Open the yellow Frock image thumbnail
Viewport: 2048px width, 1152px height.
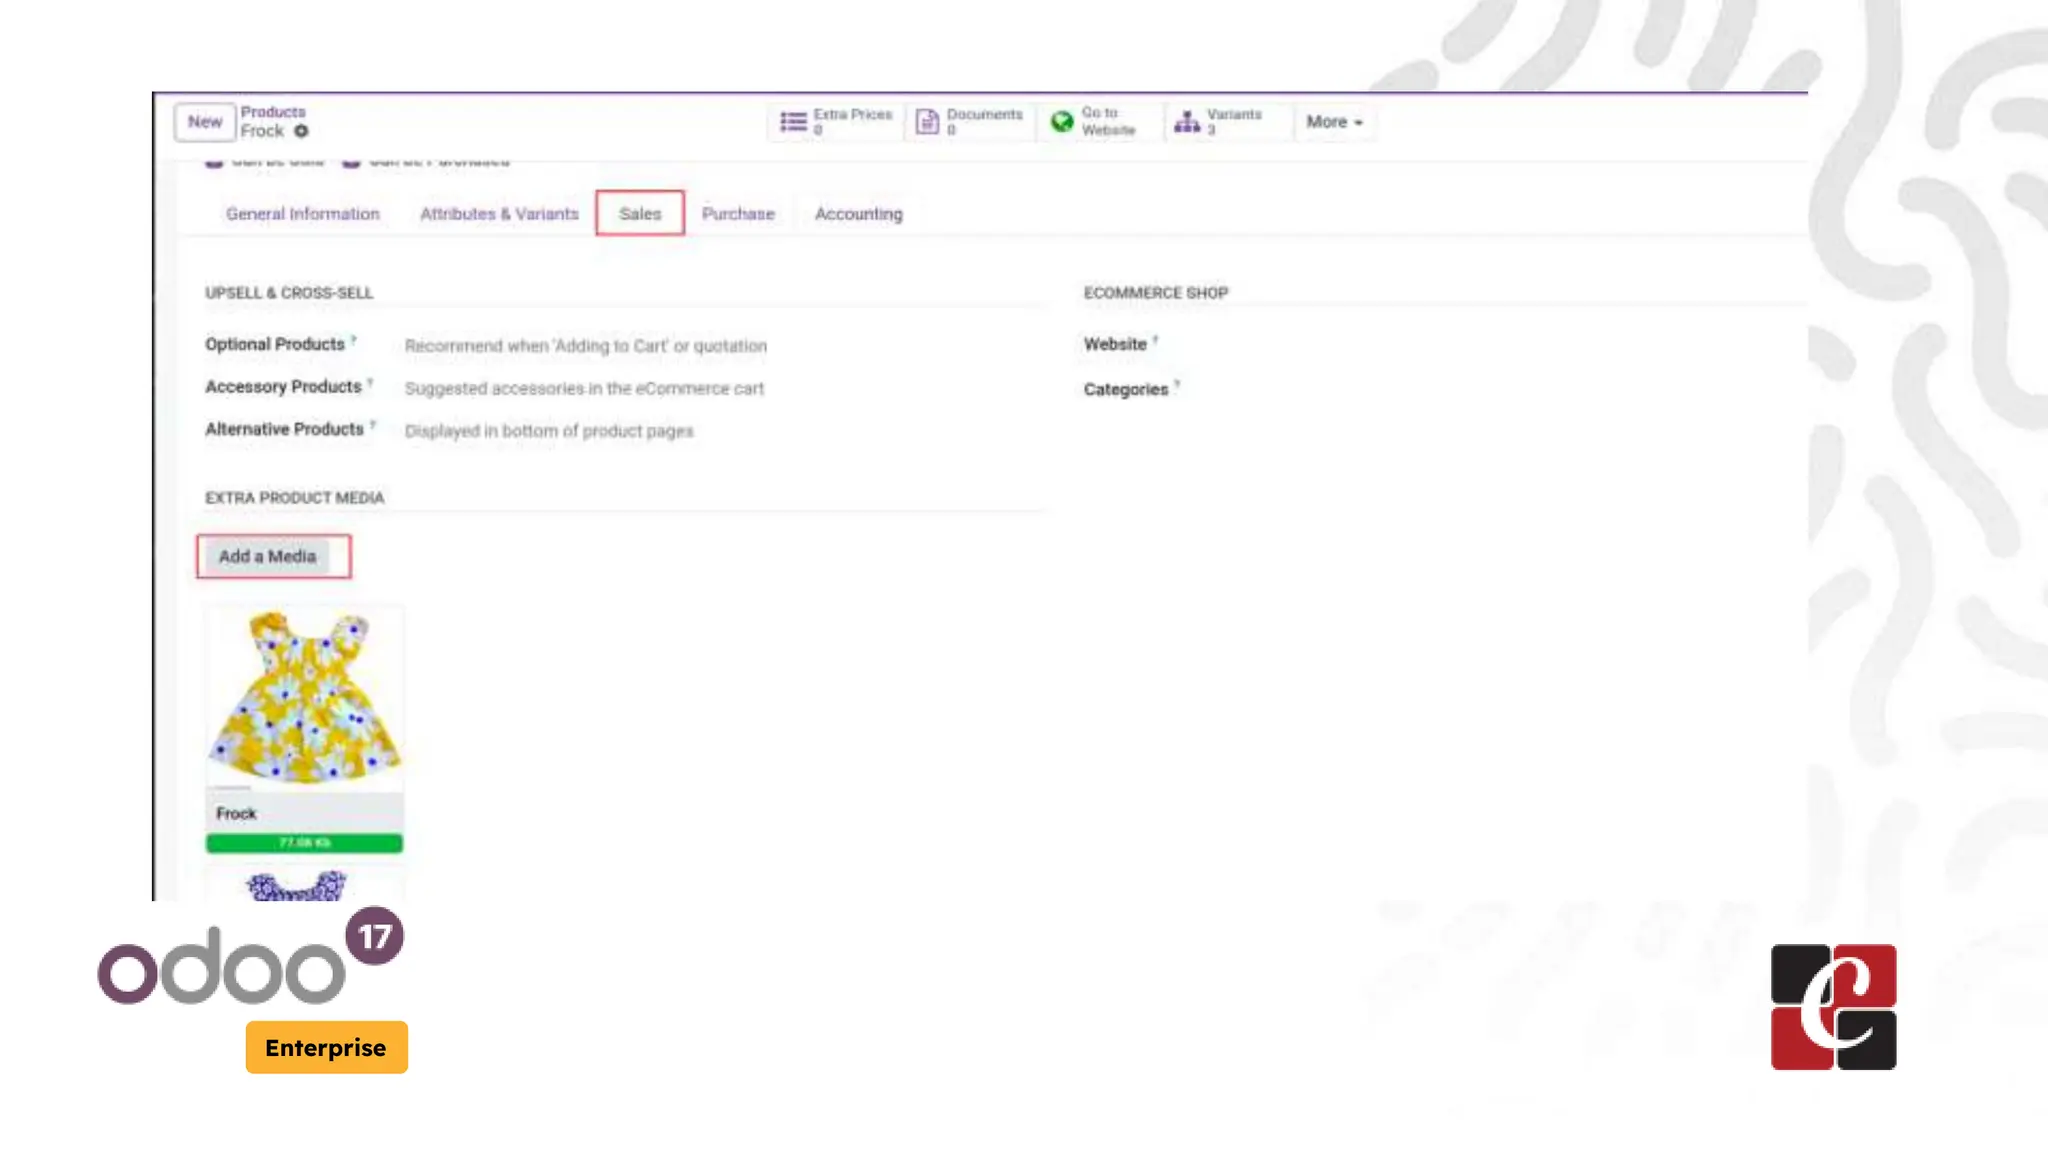[304, 698]
